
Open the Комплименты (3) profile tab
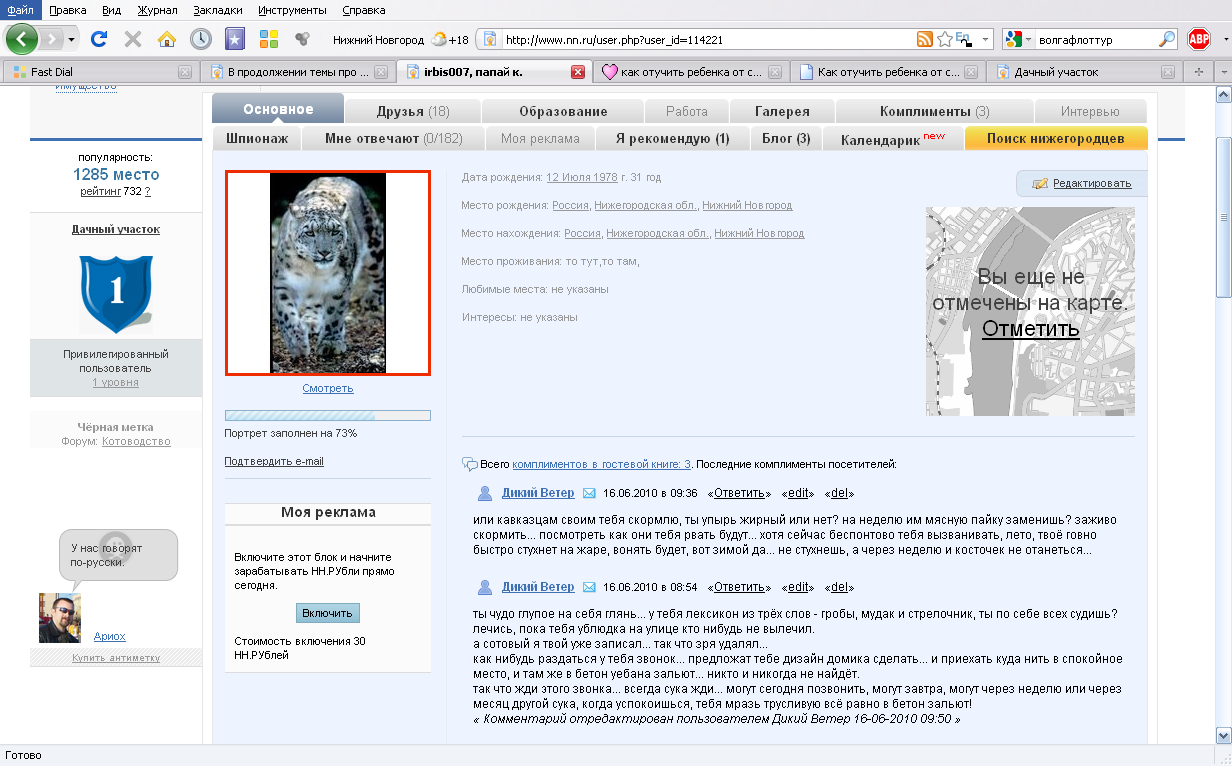click(934, 111)
